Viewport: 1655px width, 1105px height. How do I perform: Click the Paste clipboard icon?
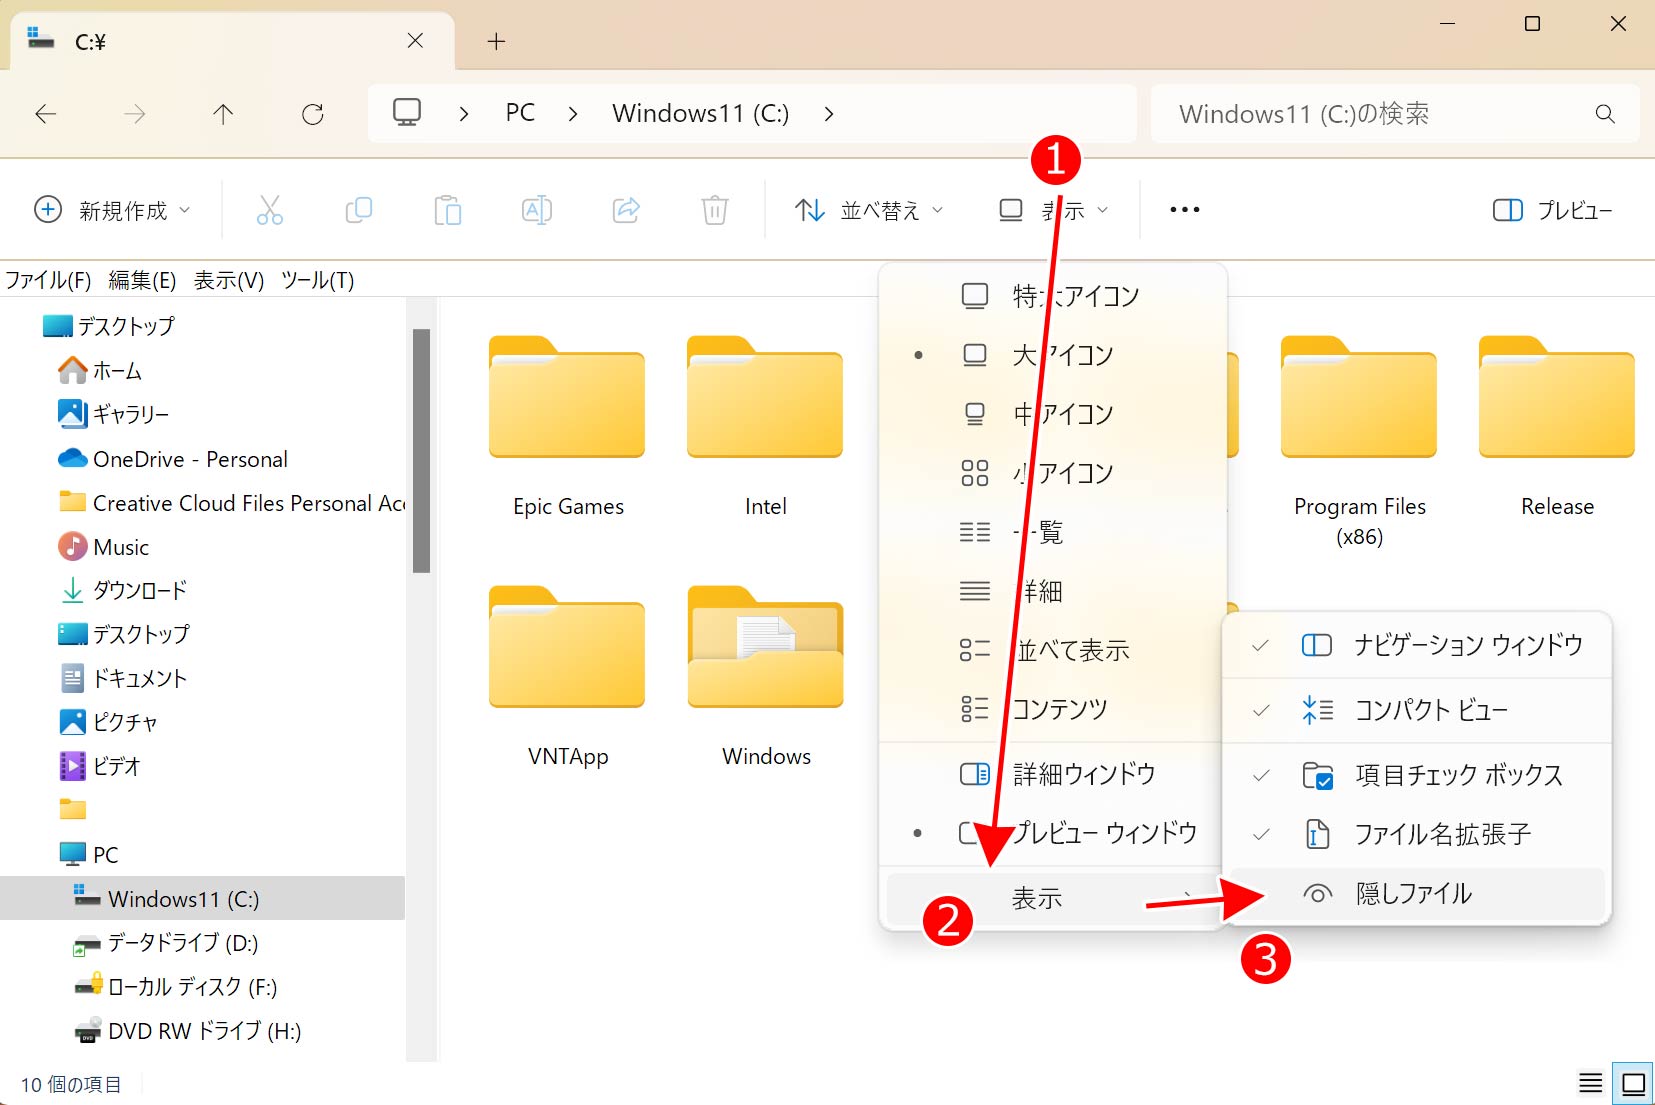tap(447, 210)
